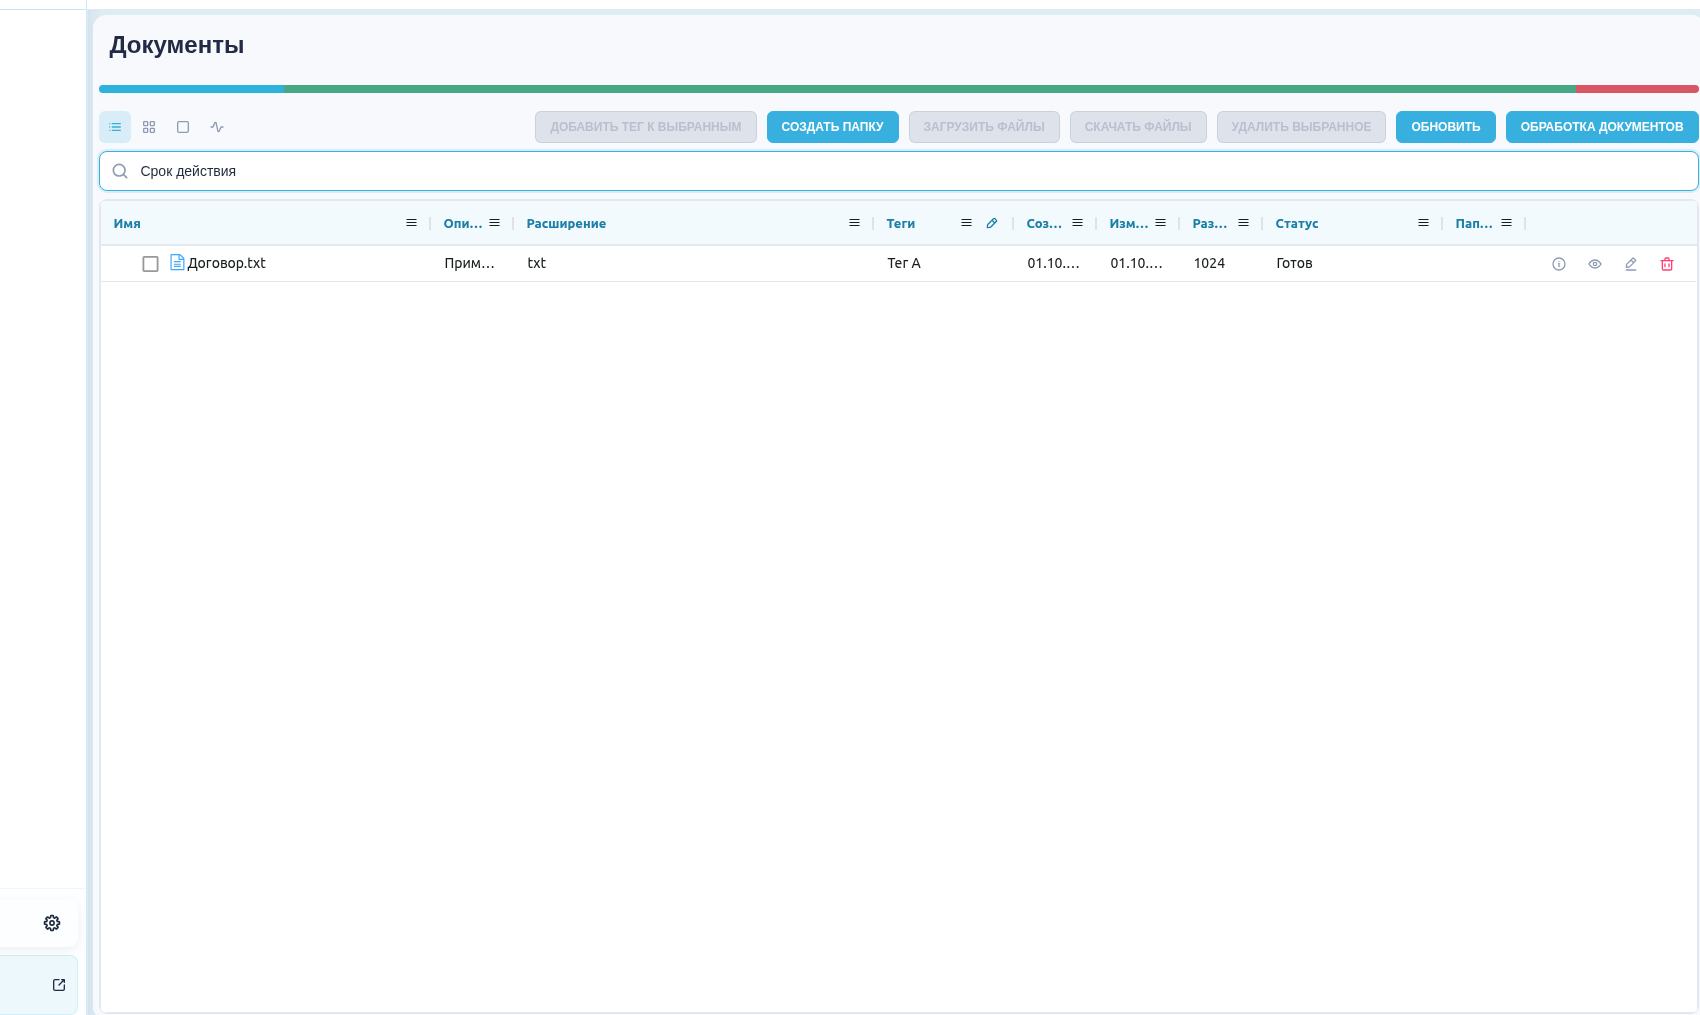
Task: Focus the search field with Срок действия
Action: (898, 171)
